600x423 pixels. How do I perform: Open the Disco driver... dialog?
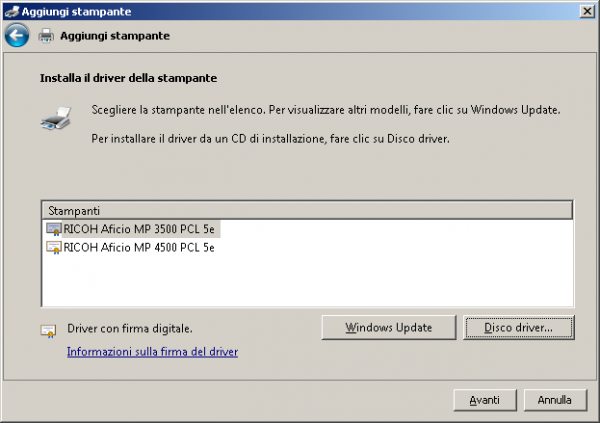point(520,327)
